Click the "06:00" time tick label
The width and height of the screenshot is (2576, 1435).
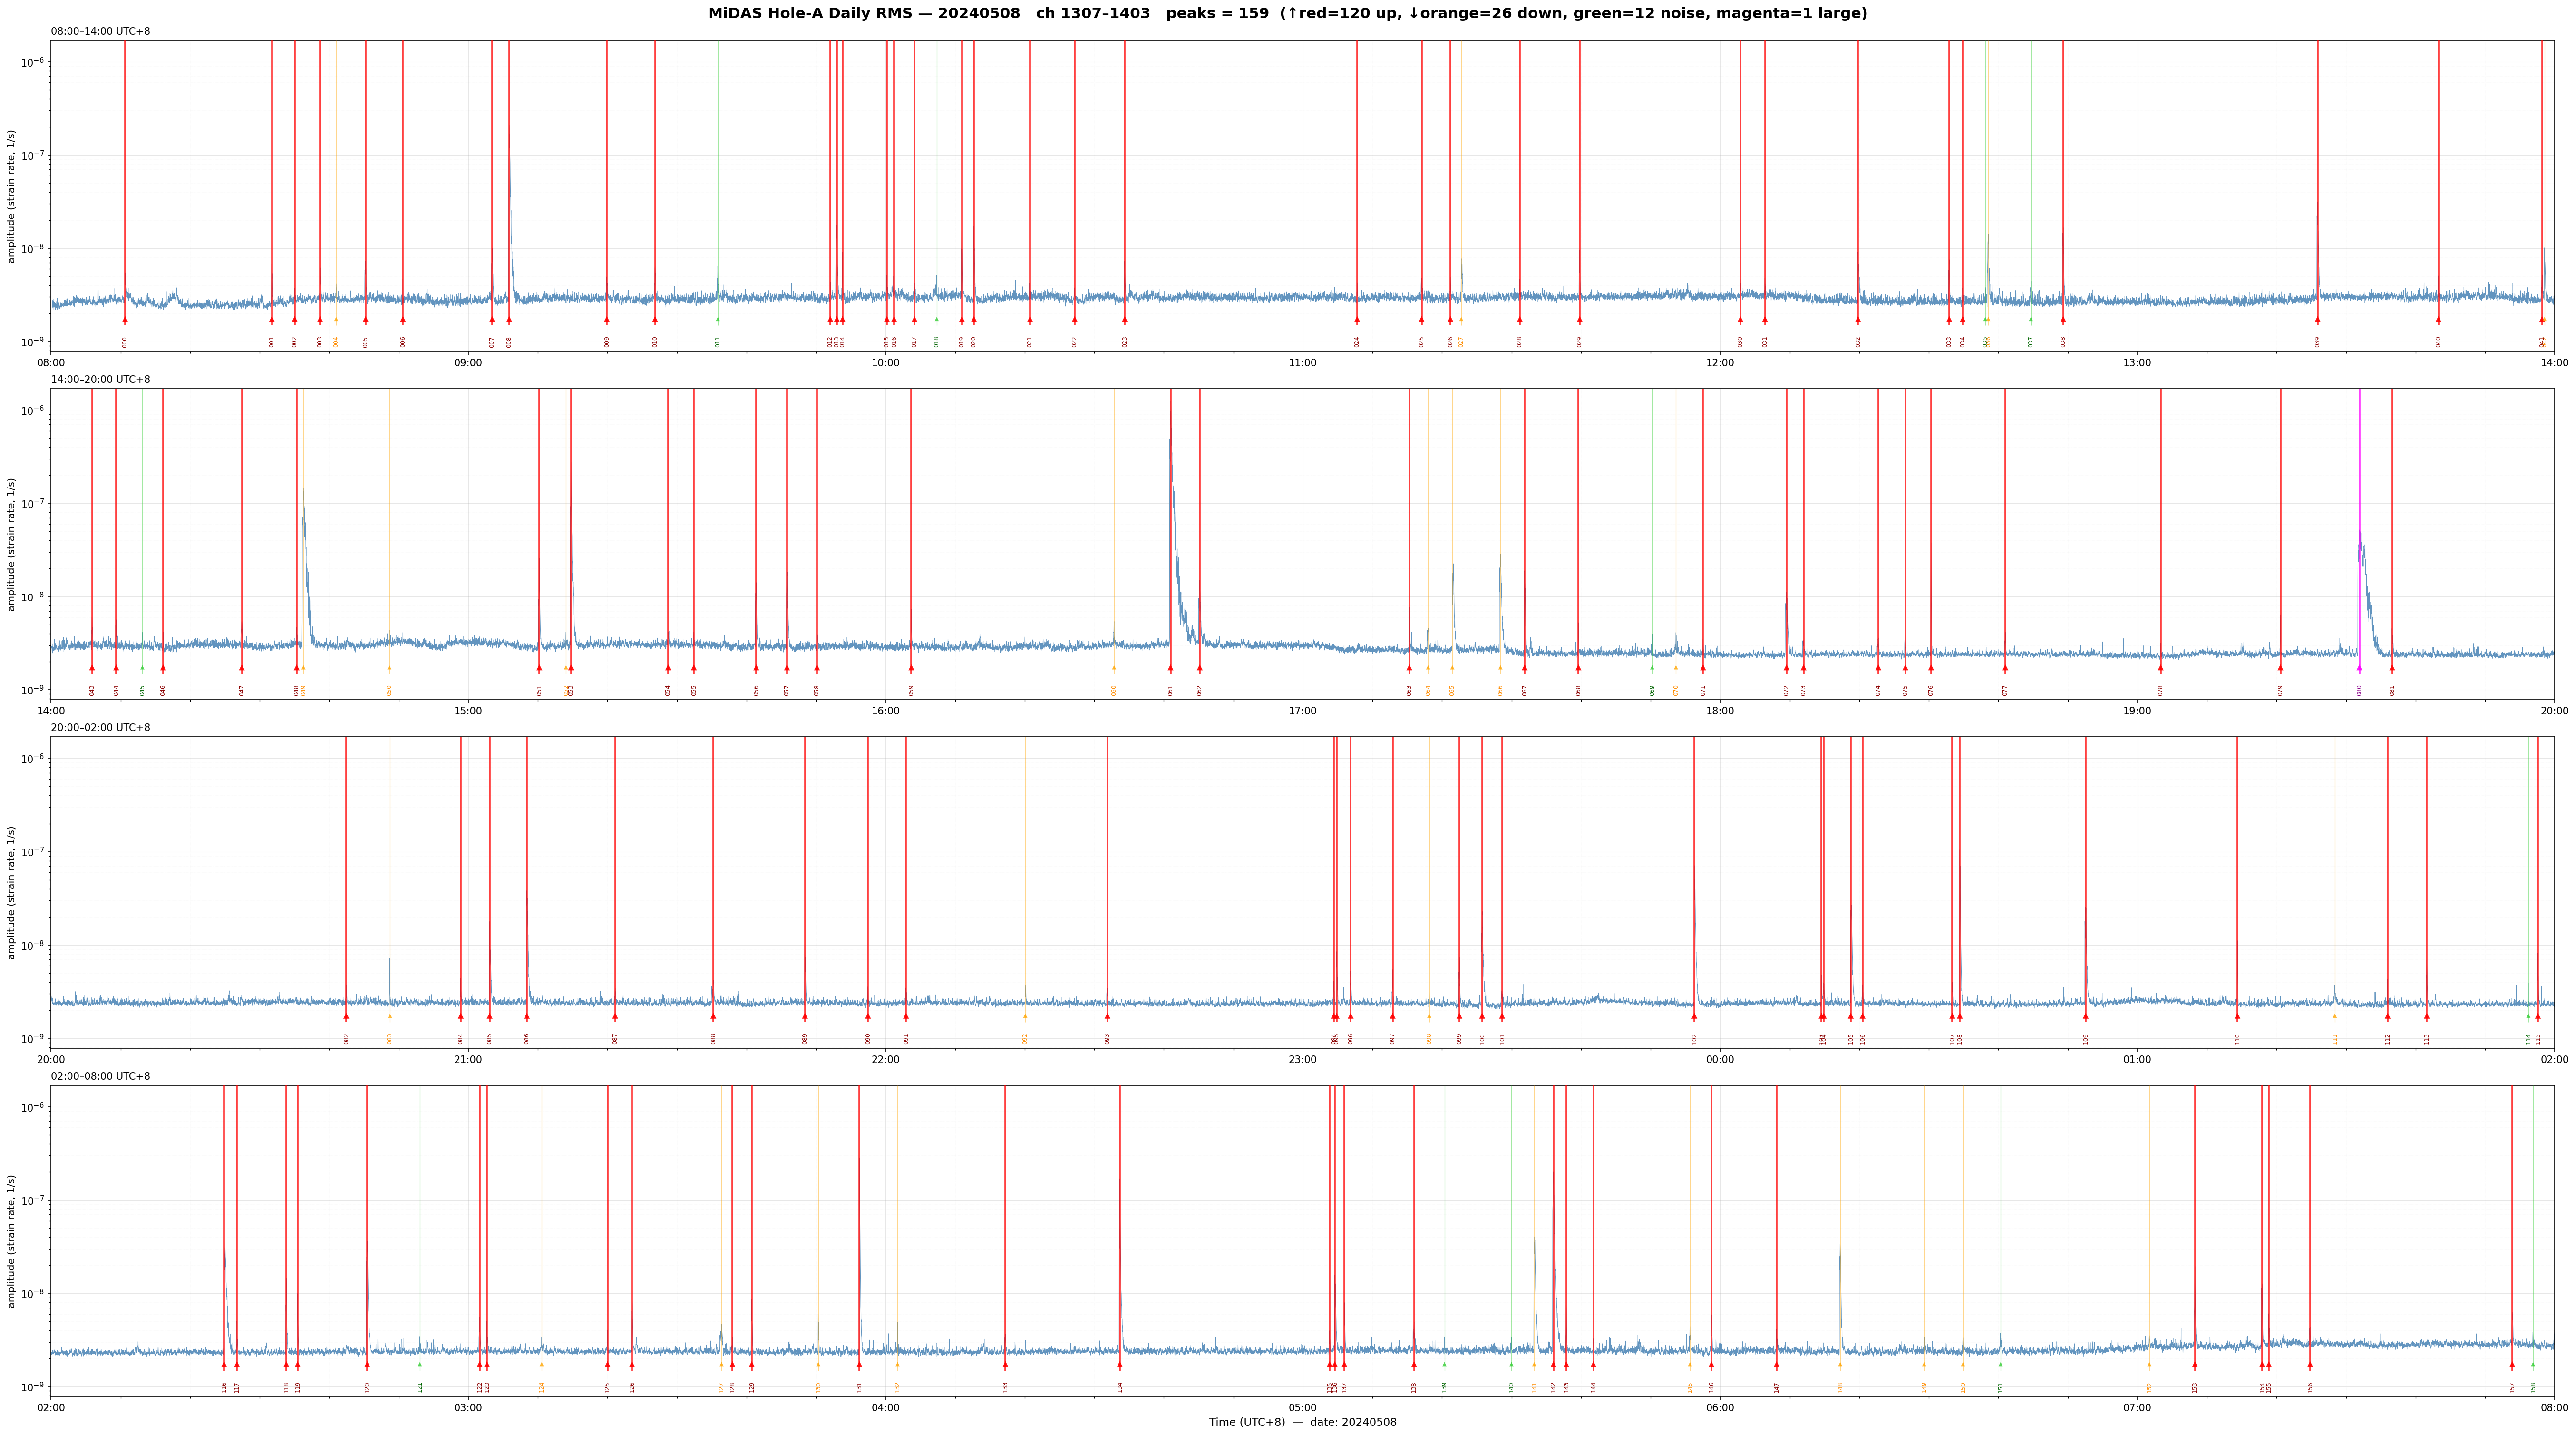click(x=1720, y=1408)
